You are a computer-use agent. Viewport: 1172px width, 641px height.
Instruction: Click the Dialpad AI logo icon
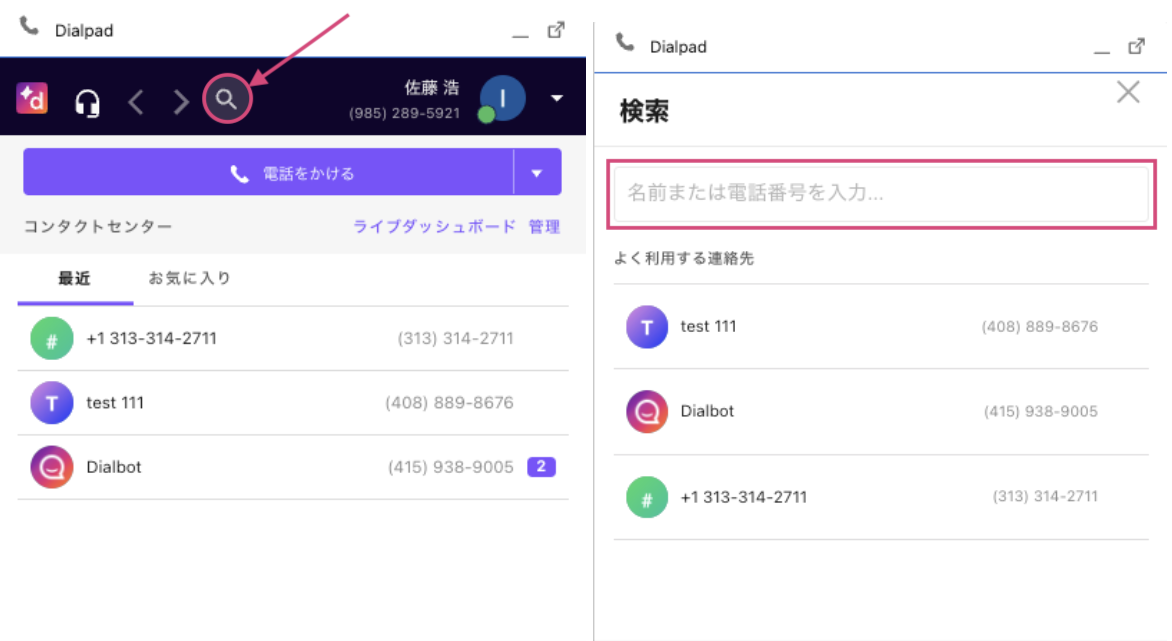[x=32, y=99]
